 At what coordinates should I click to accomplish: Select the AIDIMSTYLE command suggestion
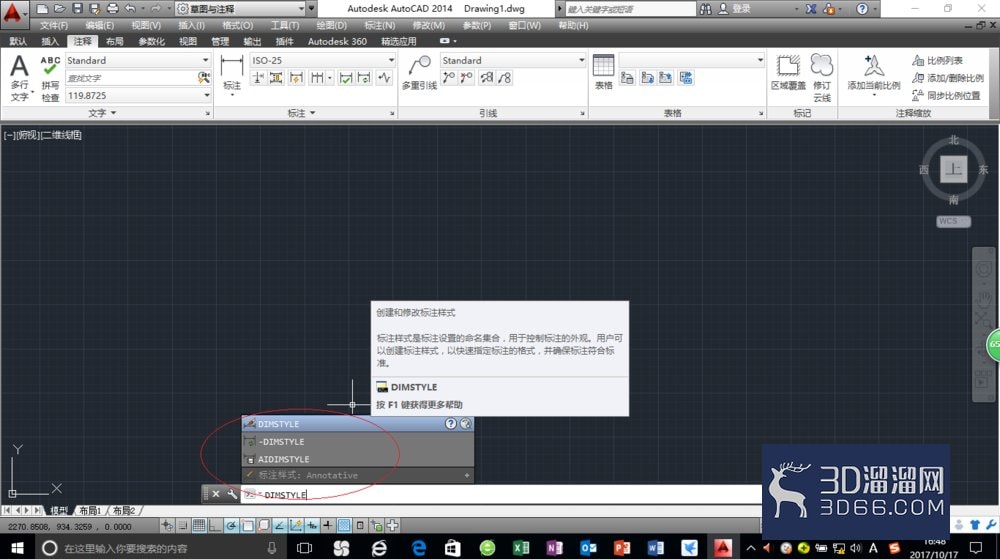click(x=357, y=459)
